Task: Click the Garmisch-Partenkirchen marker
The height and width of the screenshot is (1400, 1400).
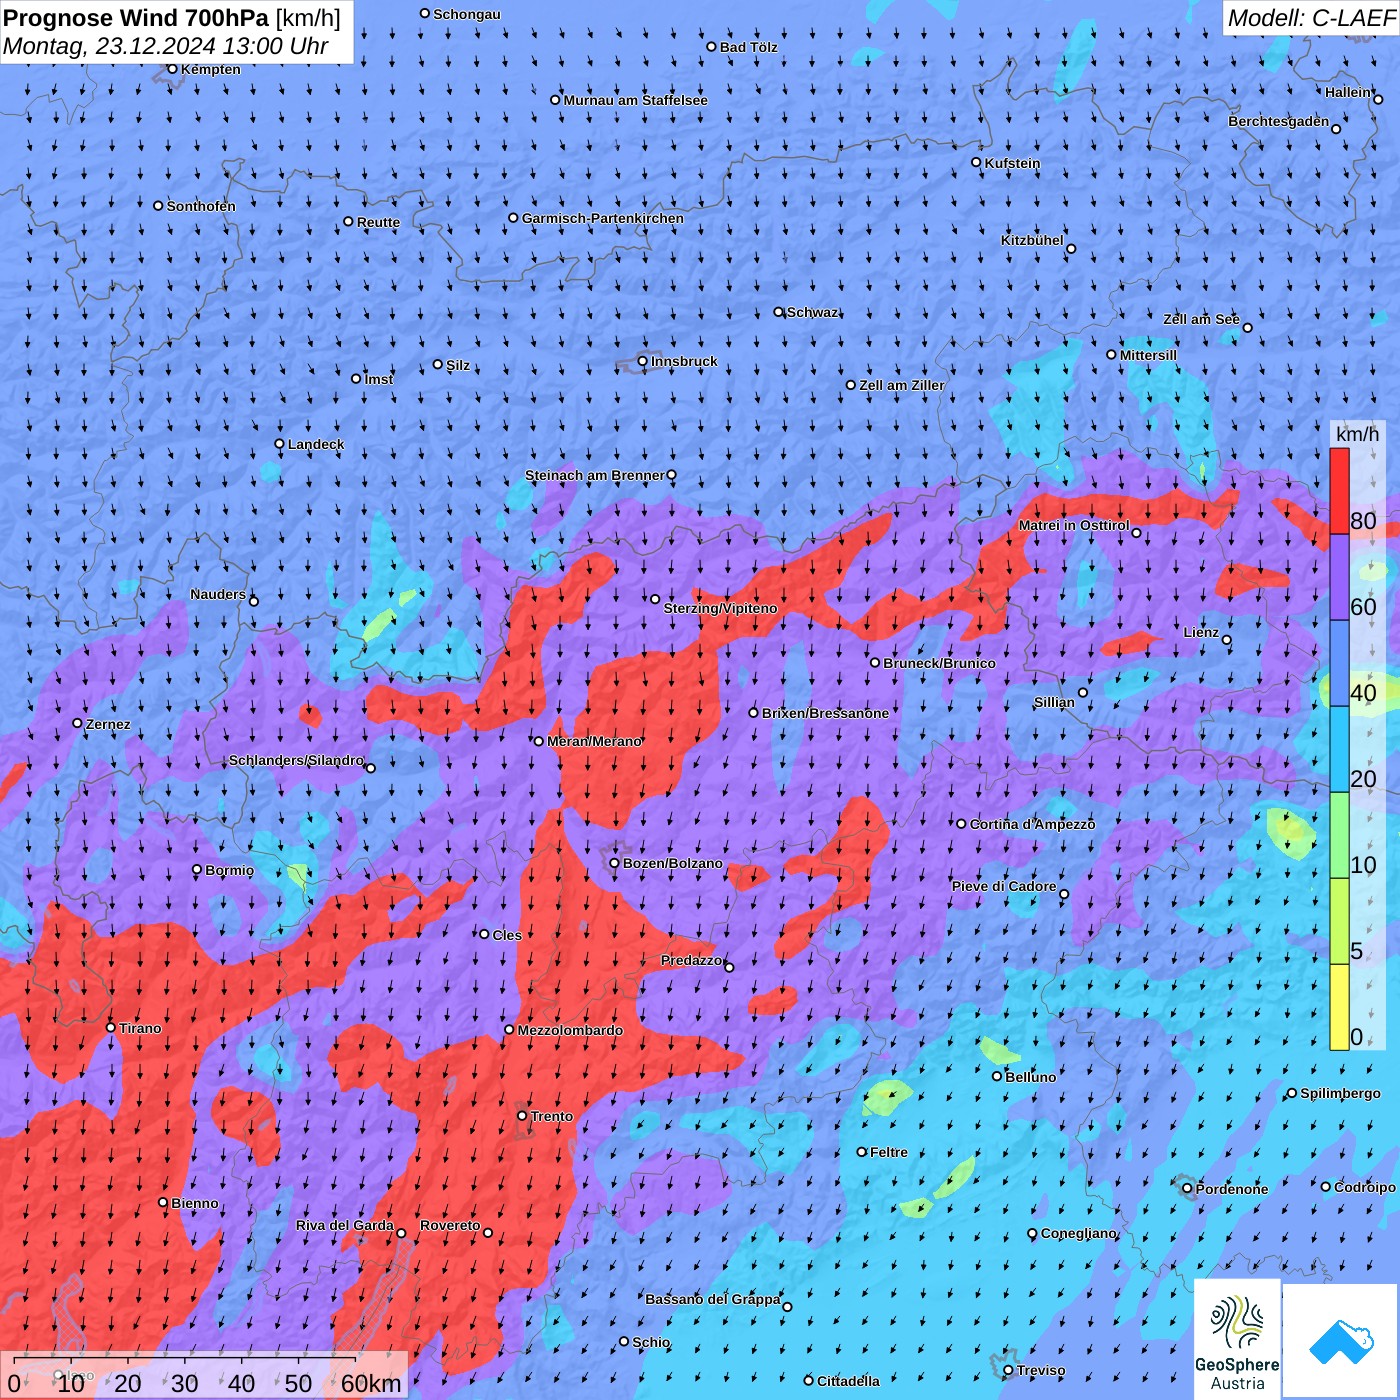Action: pos(514,217)
